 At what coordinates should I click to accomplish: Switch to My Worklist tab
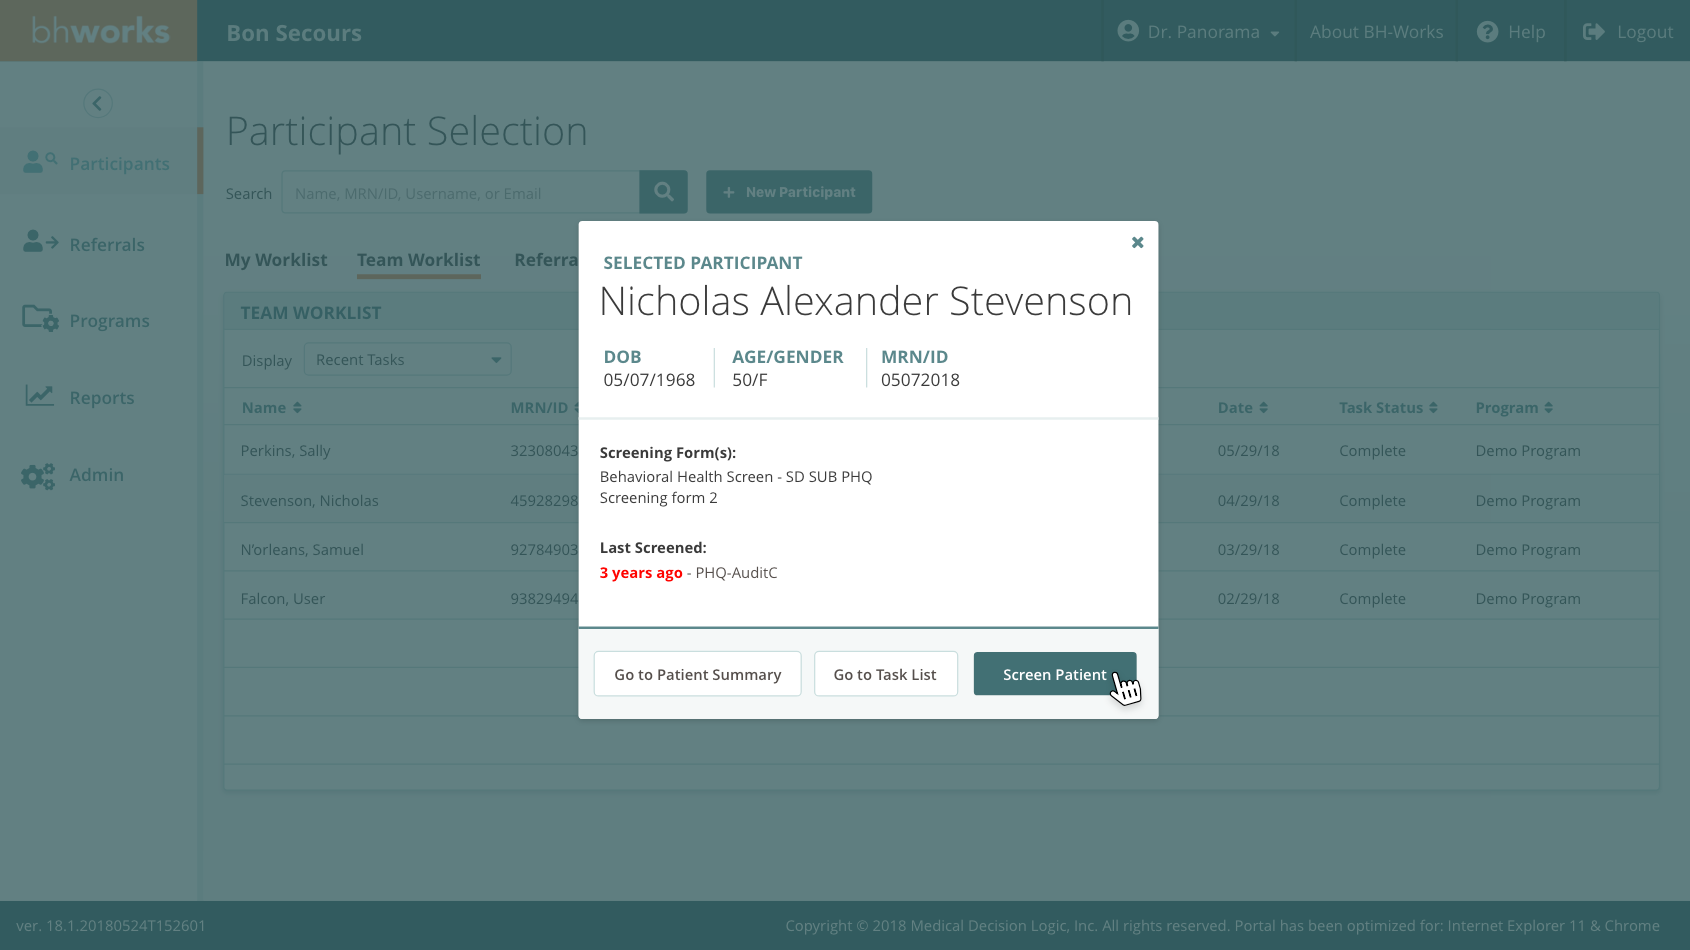276,260
